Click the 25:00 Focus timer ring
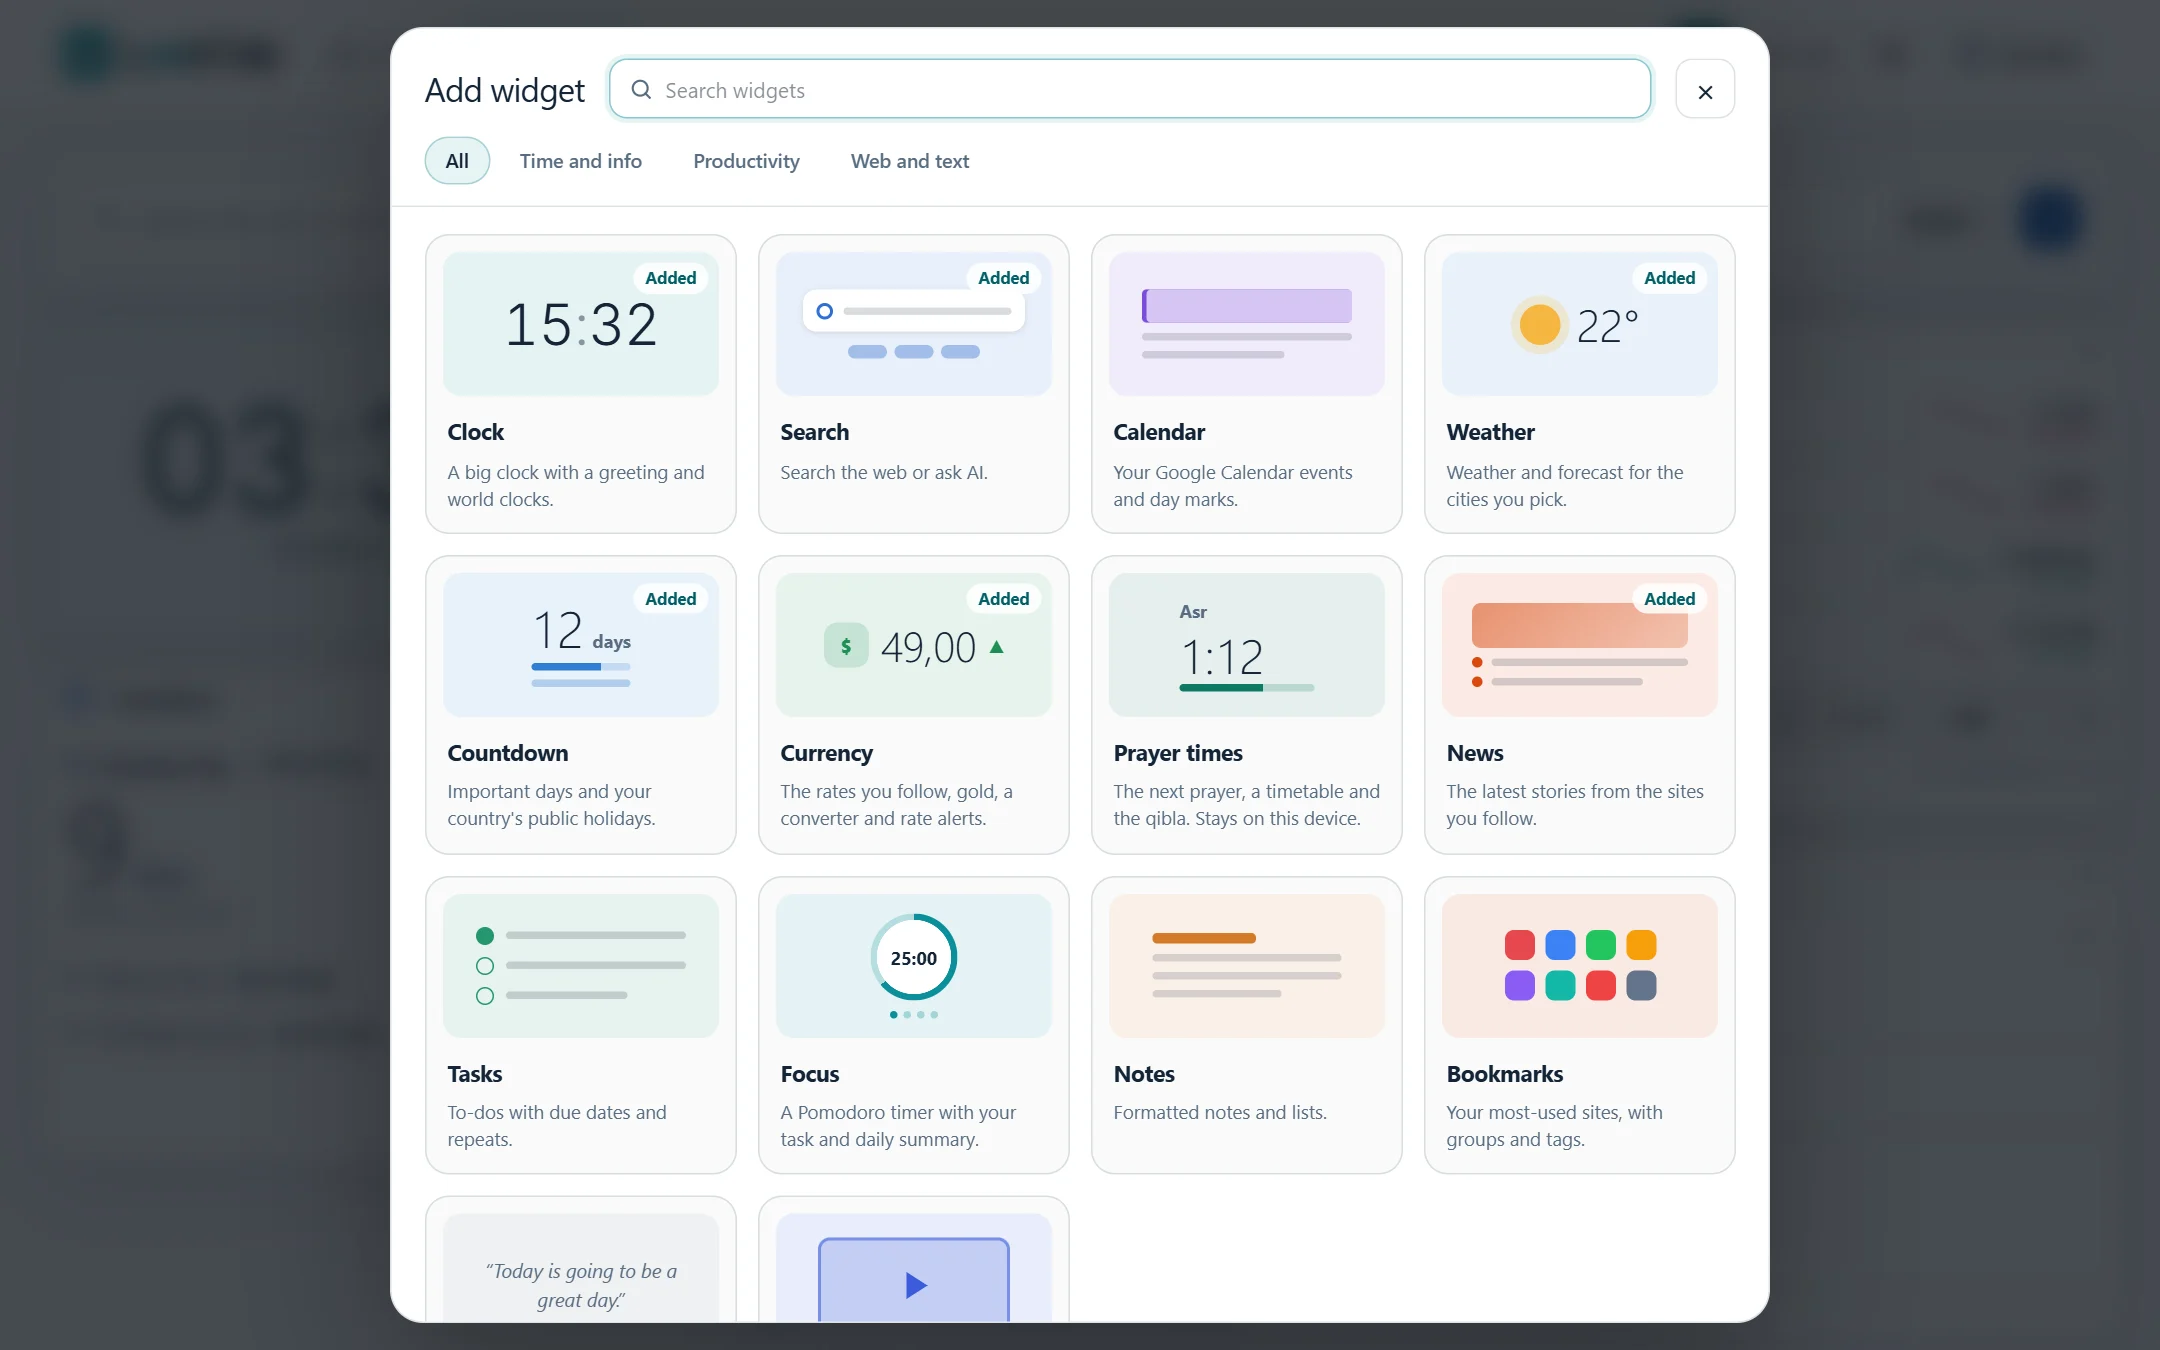This screenshot has height=1350, width=2160. point(913,958)
